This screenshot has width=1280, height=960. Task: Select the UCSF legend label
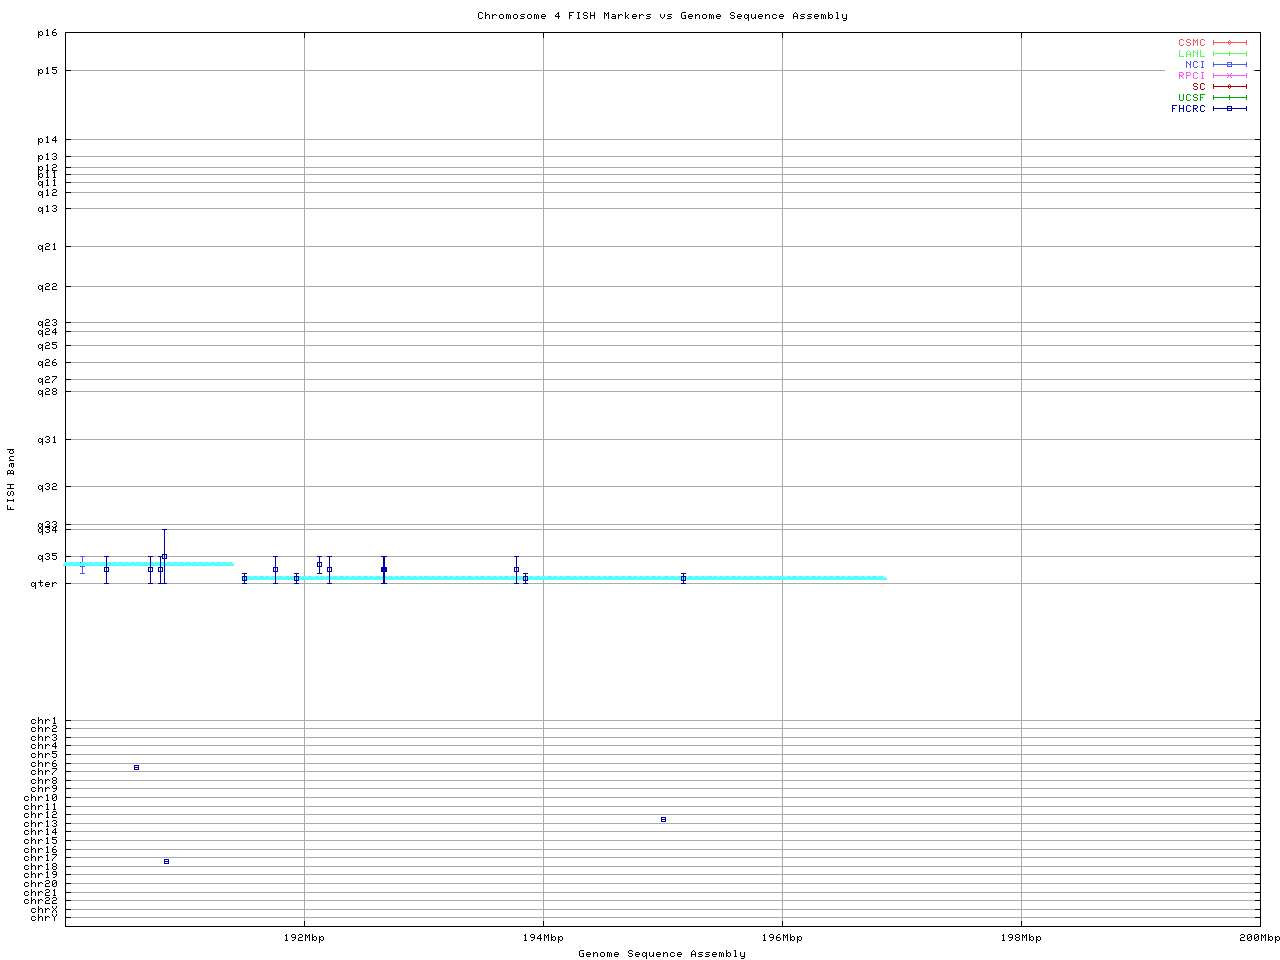(1192, 98)
